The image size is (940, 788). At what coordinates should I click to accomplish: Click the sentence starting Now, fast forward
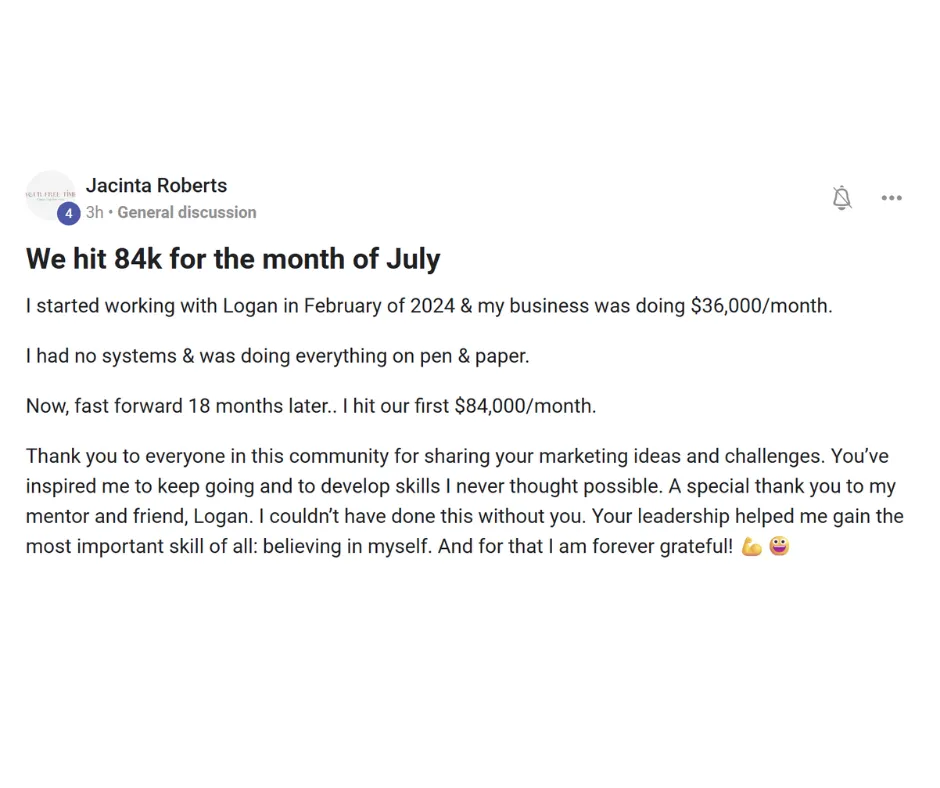[311, 406]
